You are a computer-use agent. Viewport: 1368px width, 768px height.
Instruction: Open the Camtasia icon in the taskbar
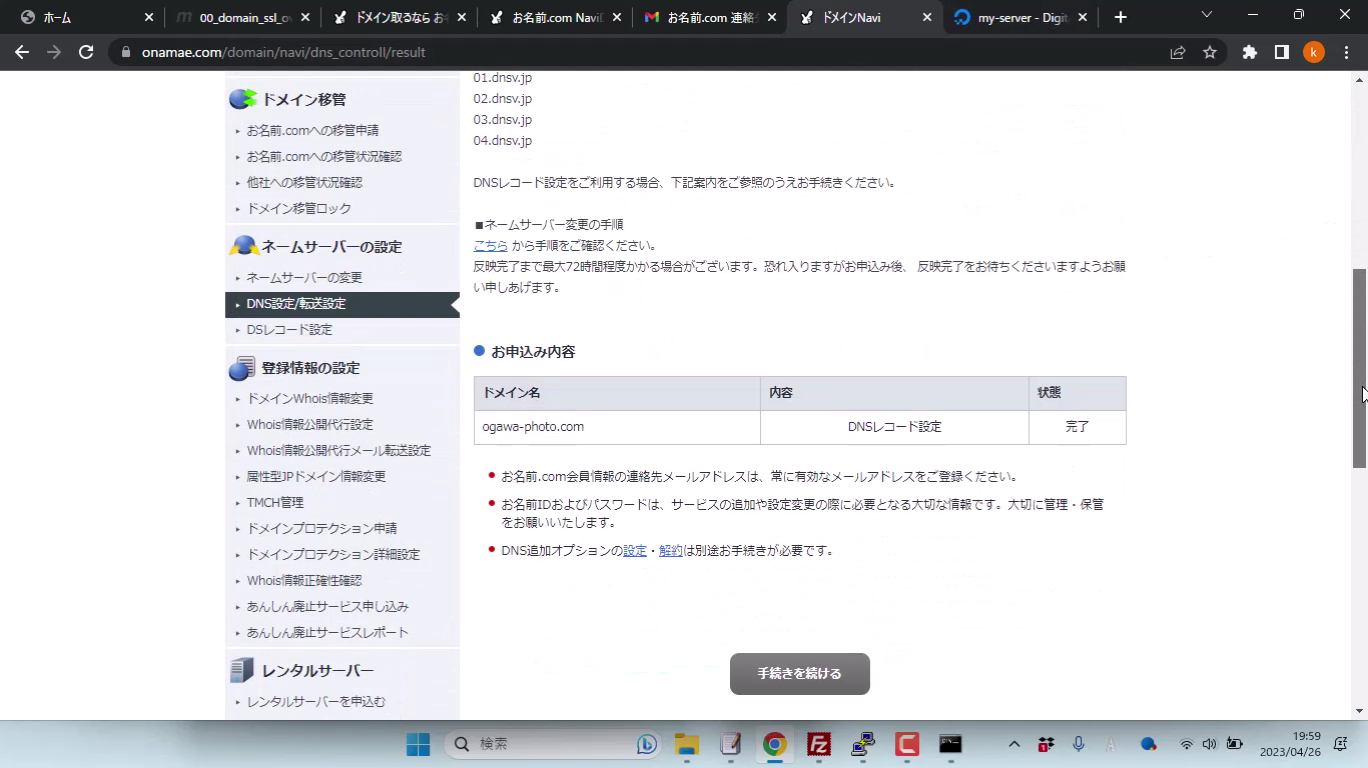[x=907, y=744]
